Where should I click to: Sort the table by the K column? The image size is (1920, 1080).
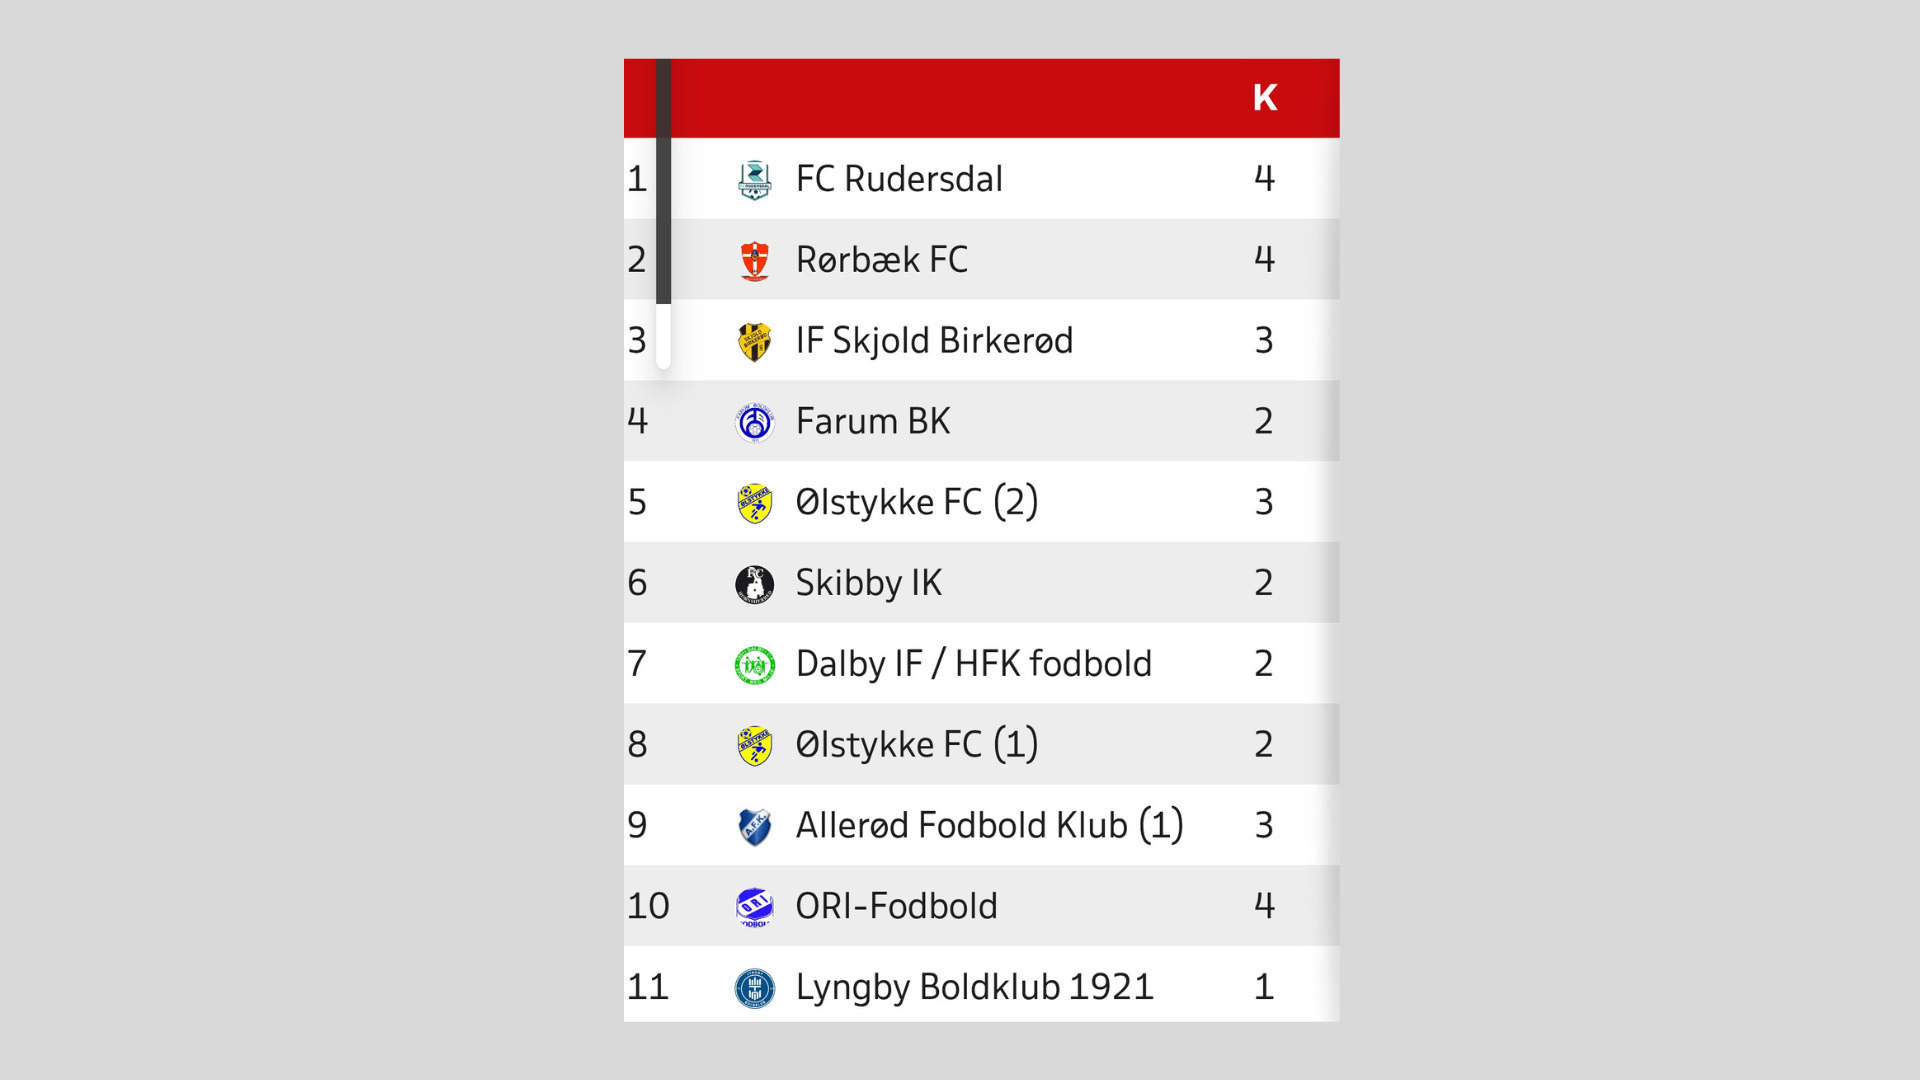tap(1264, 97)
